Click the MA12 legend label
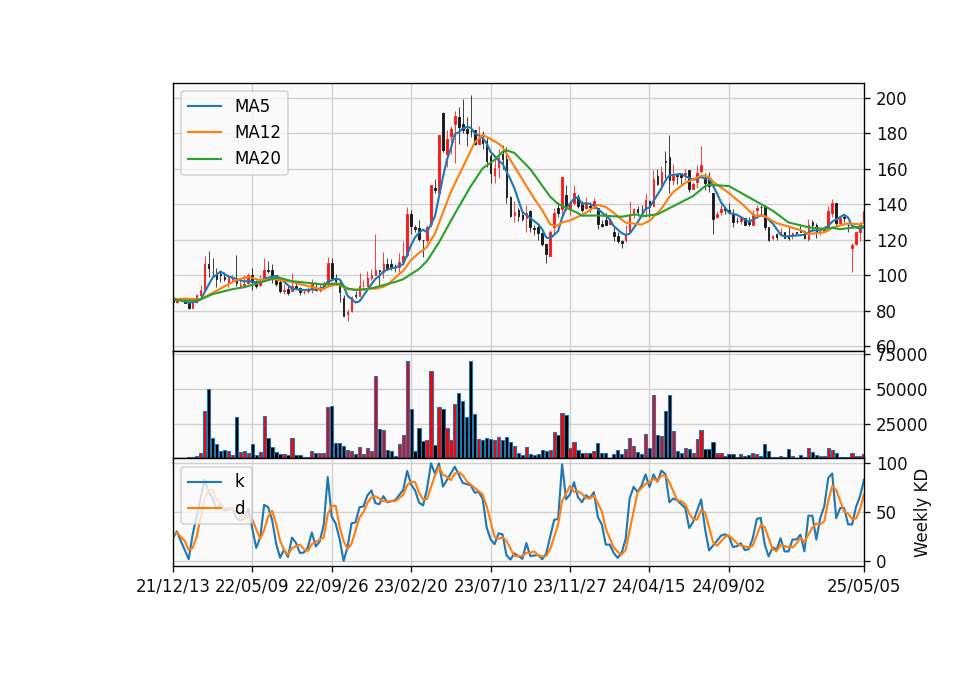Screen dimensions: 960x690 coord(258,132)
